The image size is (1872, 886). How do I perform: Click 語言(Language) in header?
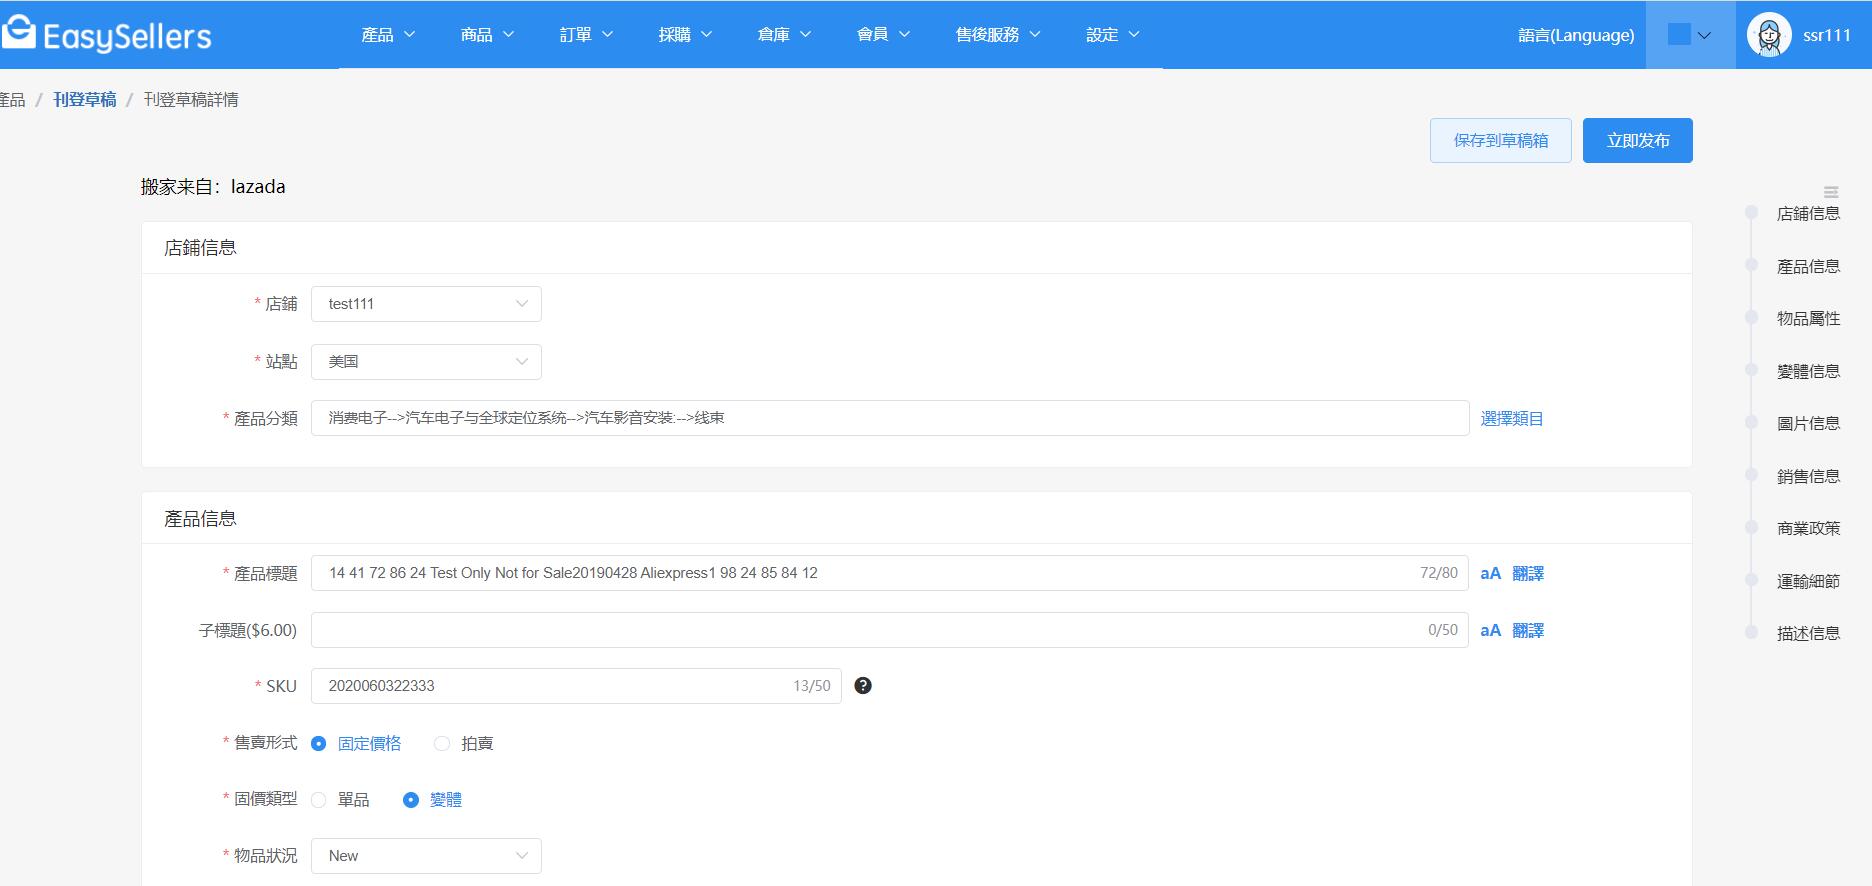tap(1576, 35)
